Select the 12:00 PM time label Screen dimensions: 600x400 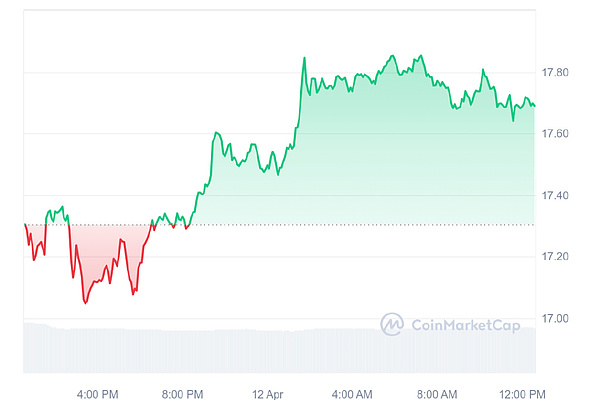click(521, 392)
